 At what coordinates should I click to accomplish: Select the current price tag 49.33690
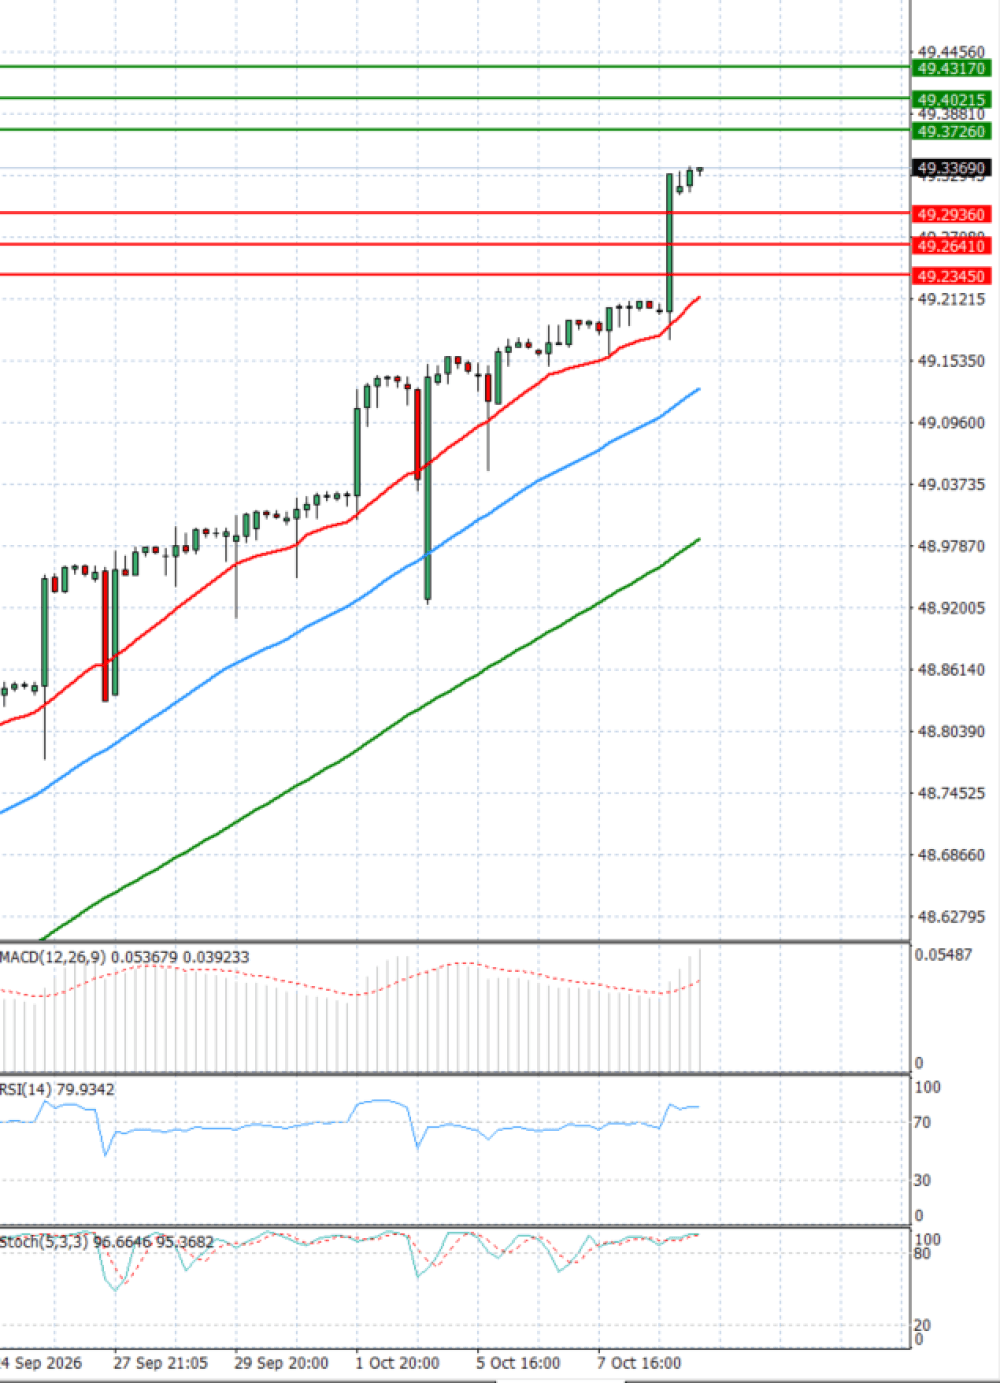point(951,168)
